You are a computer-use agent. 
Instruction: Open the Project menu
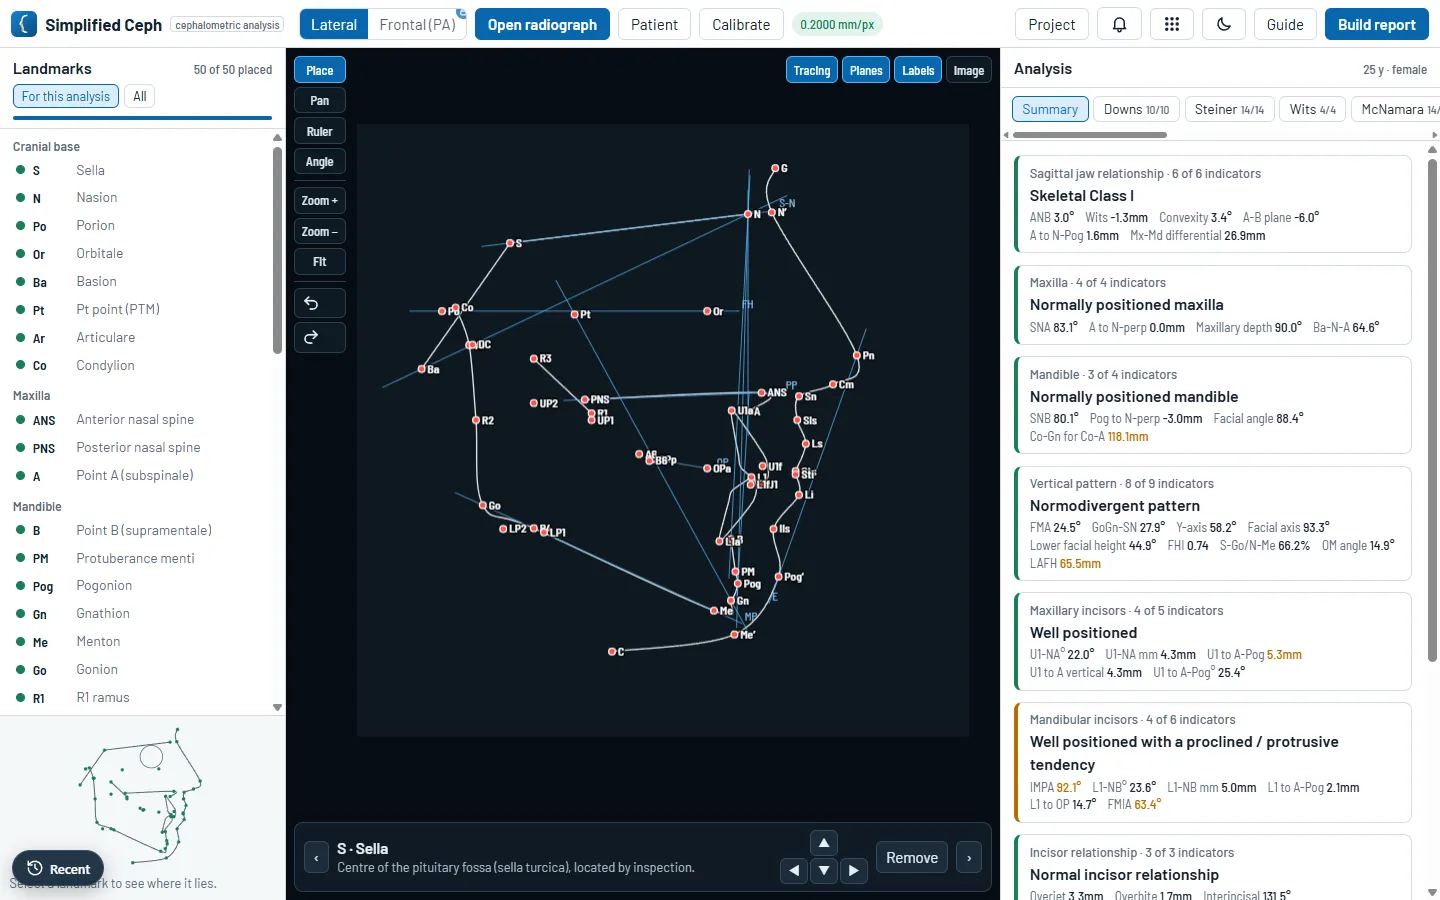pyautogui.click(x=1052, y=24)
